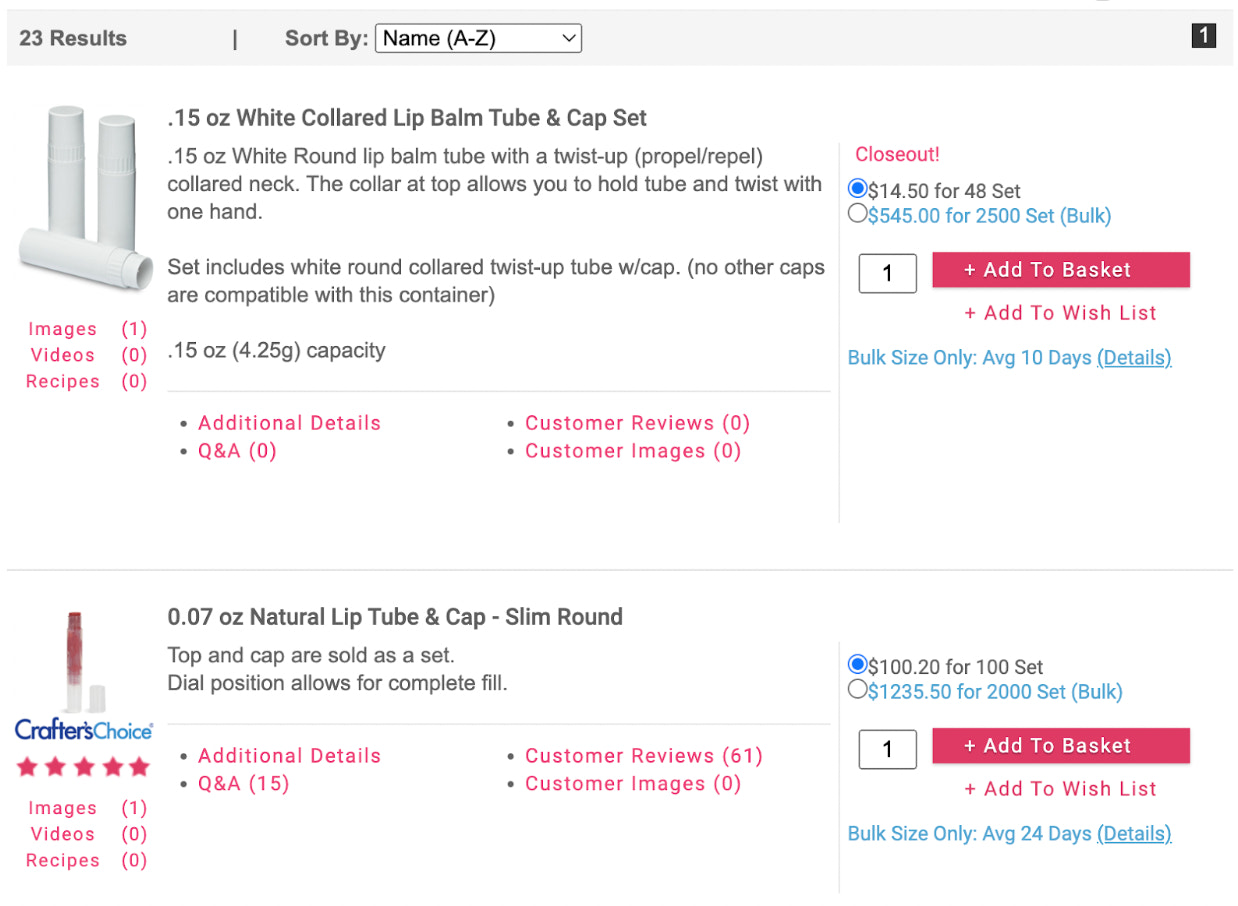The image size is (1238, 906).
Task: Select page 1 in pagination
Action: pyautogui.click(x=1204, y=35)
